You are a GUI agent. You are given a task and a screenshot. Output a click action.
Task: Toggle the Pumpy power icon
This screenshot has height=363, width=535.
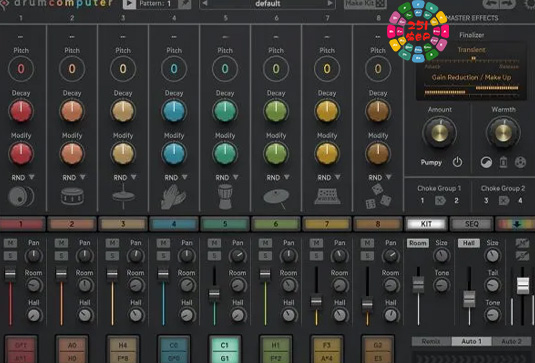coord(457,162)
